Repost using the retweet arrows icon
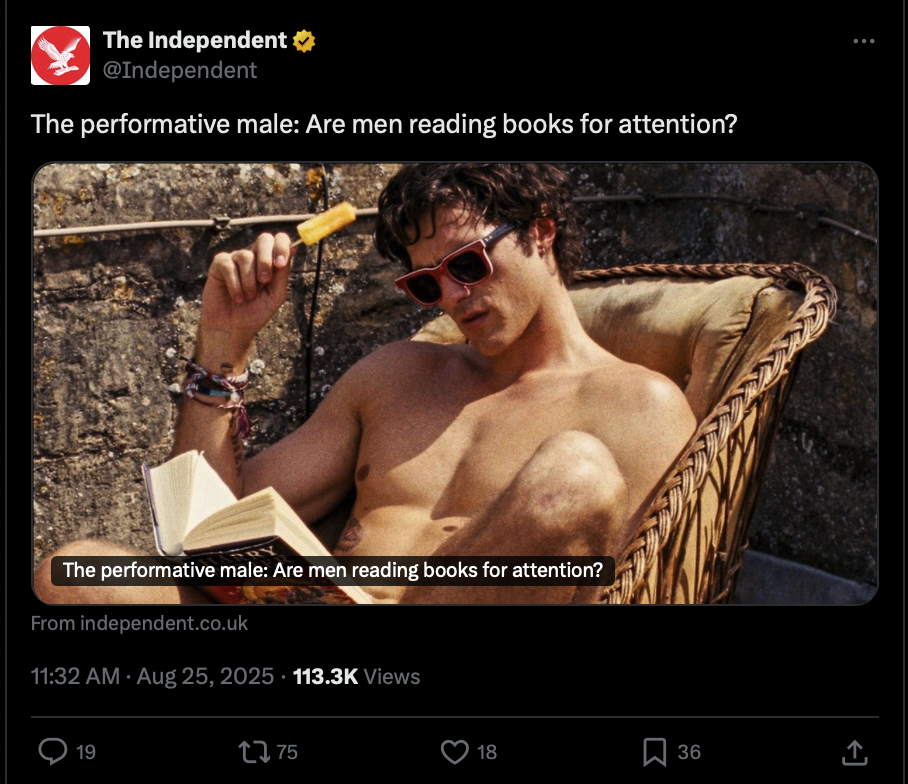This screenshot has height=784, width=908. pyautogui.click(x=254, y=752)
